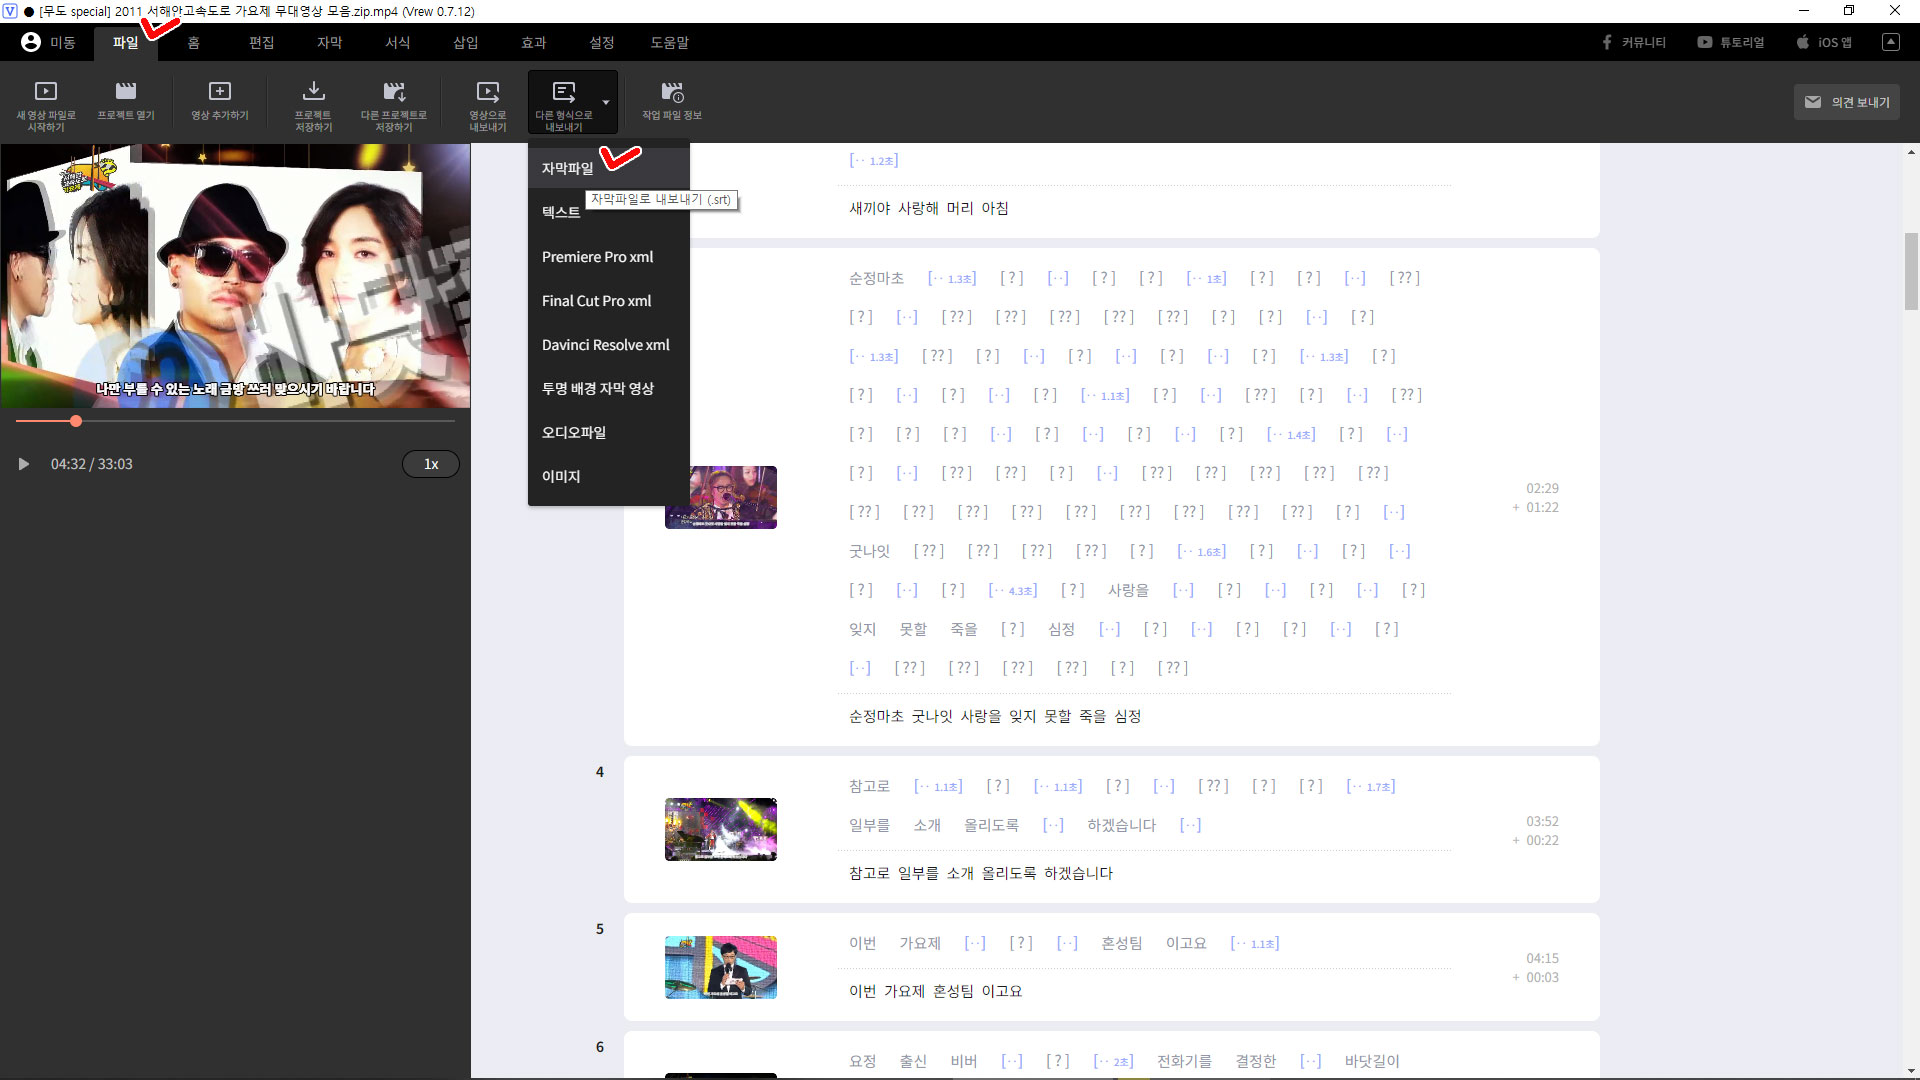
Task: Choose Davinci Resolve xml export
Action: (x=609, y=344)
